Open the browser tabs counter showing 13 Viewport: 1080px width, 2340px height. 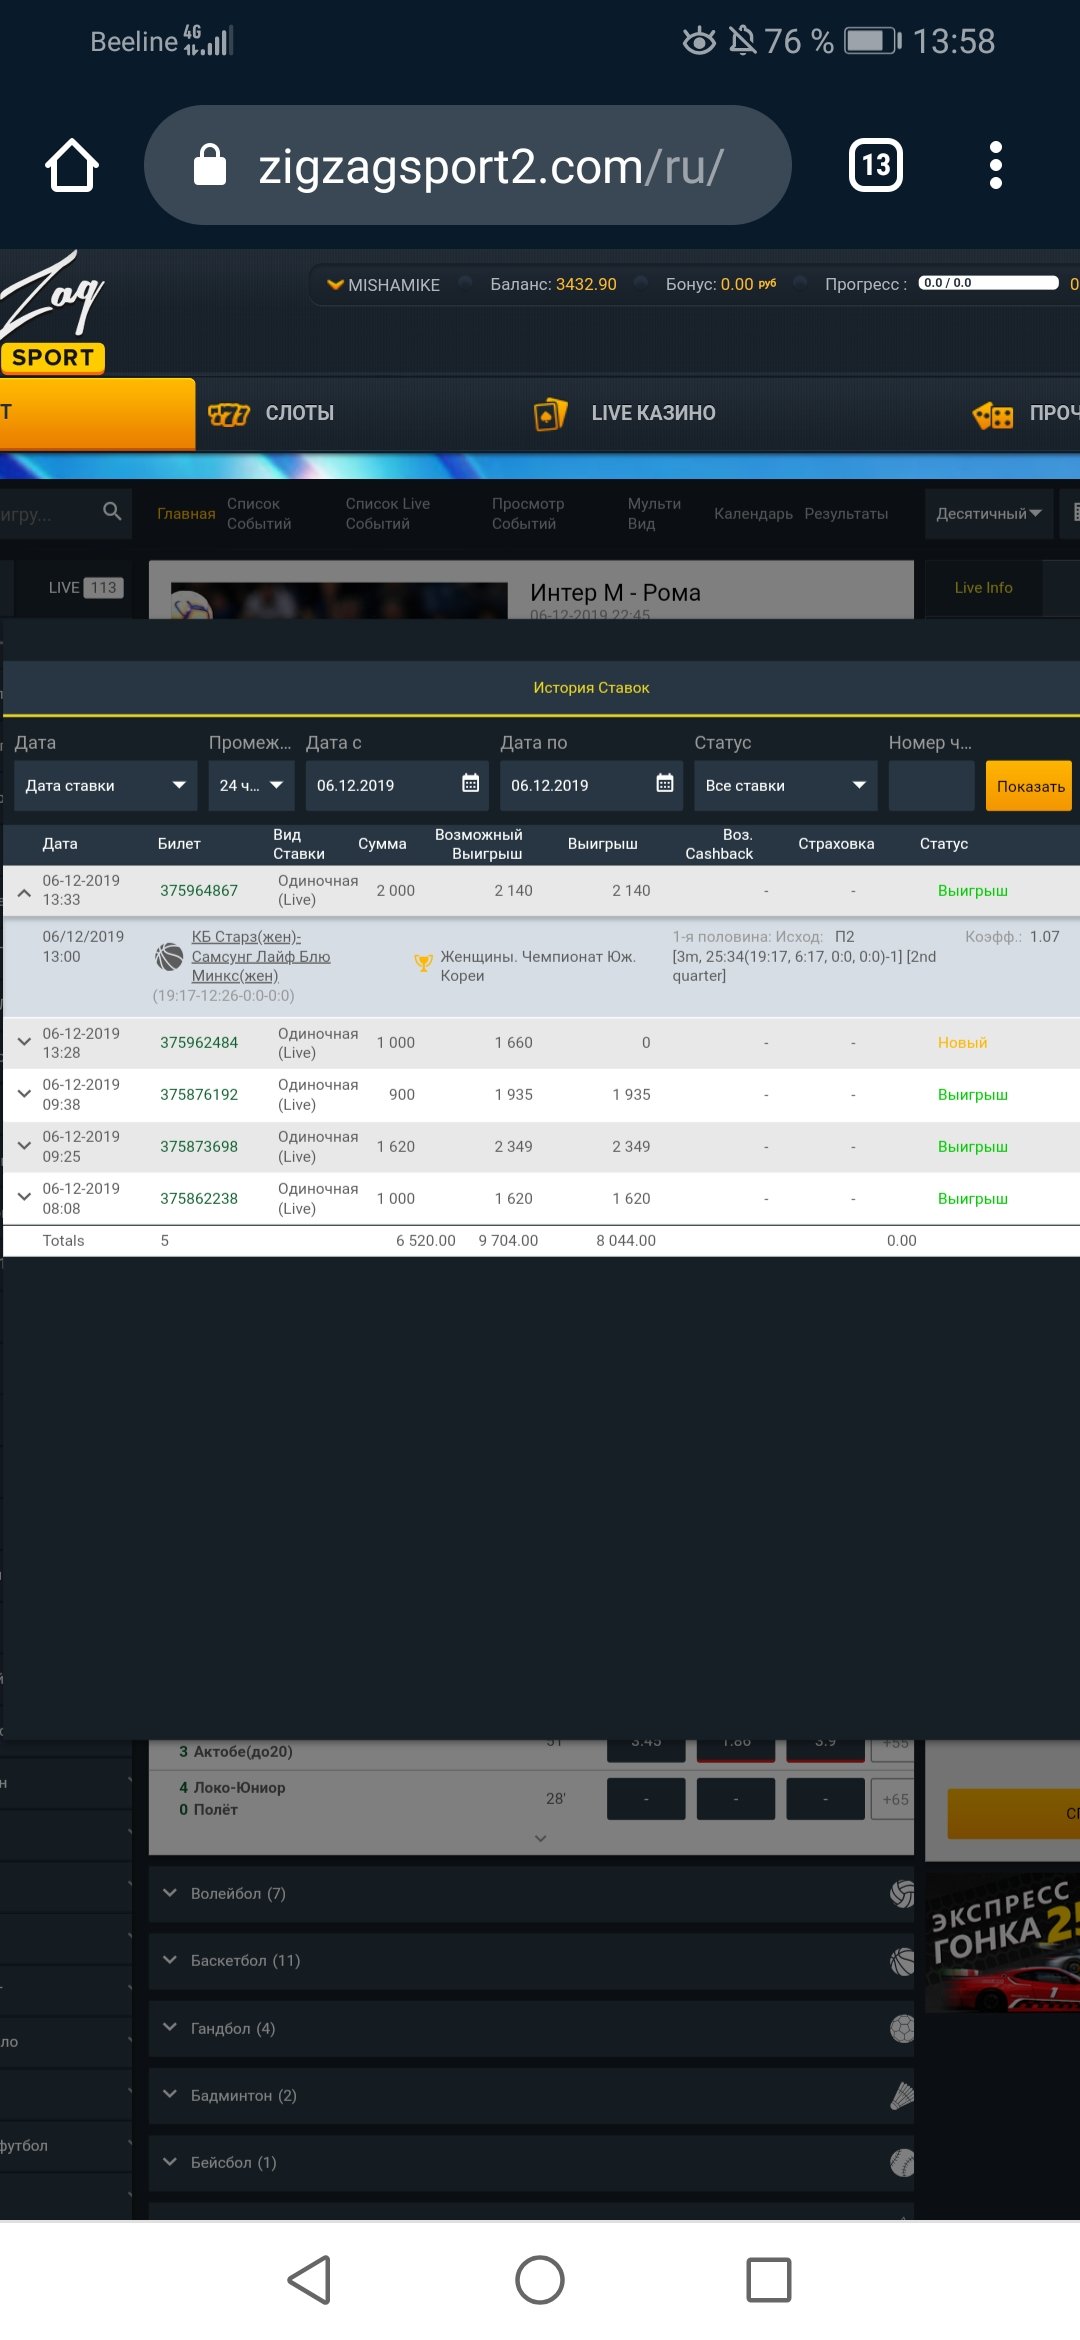point(875,165)
